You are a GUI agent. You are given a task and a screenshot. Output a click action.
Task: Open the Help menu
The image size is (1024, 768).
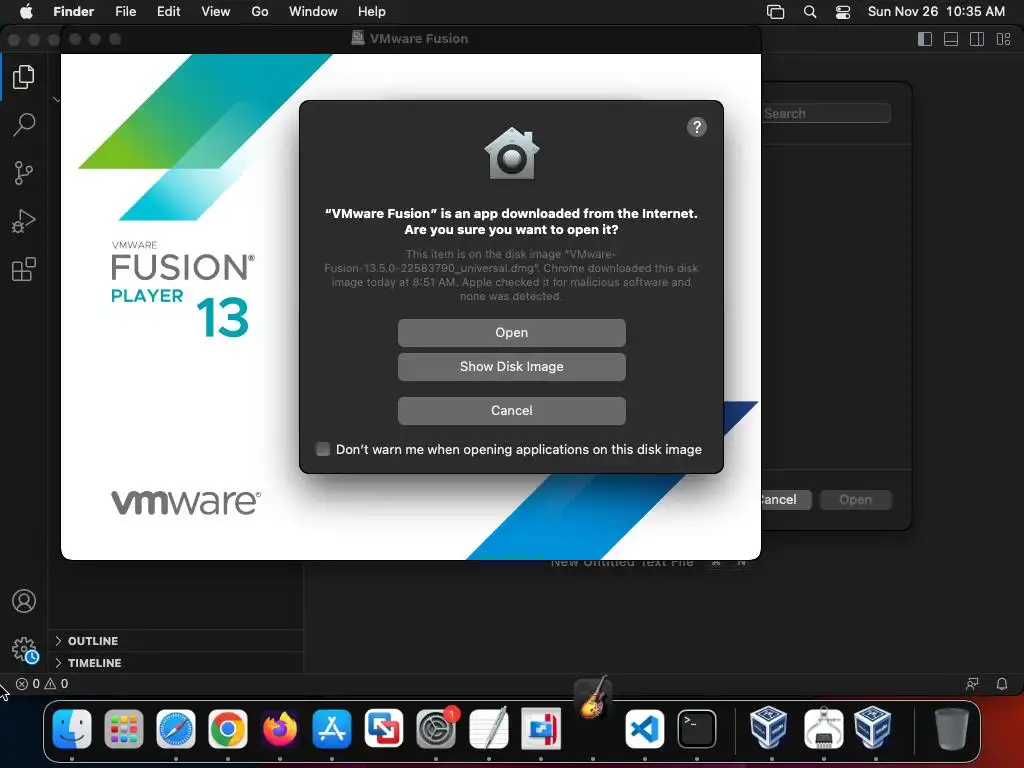(x=372, y=11)
